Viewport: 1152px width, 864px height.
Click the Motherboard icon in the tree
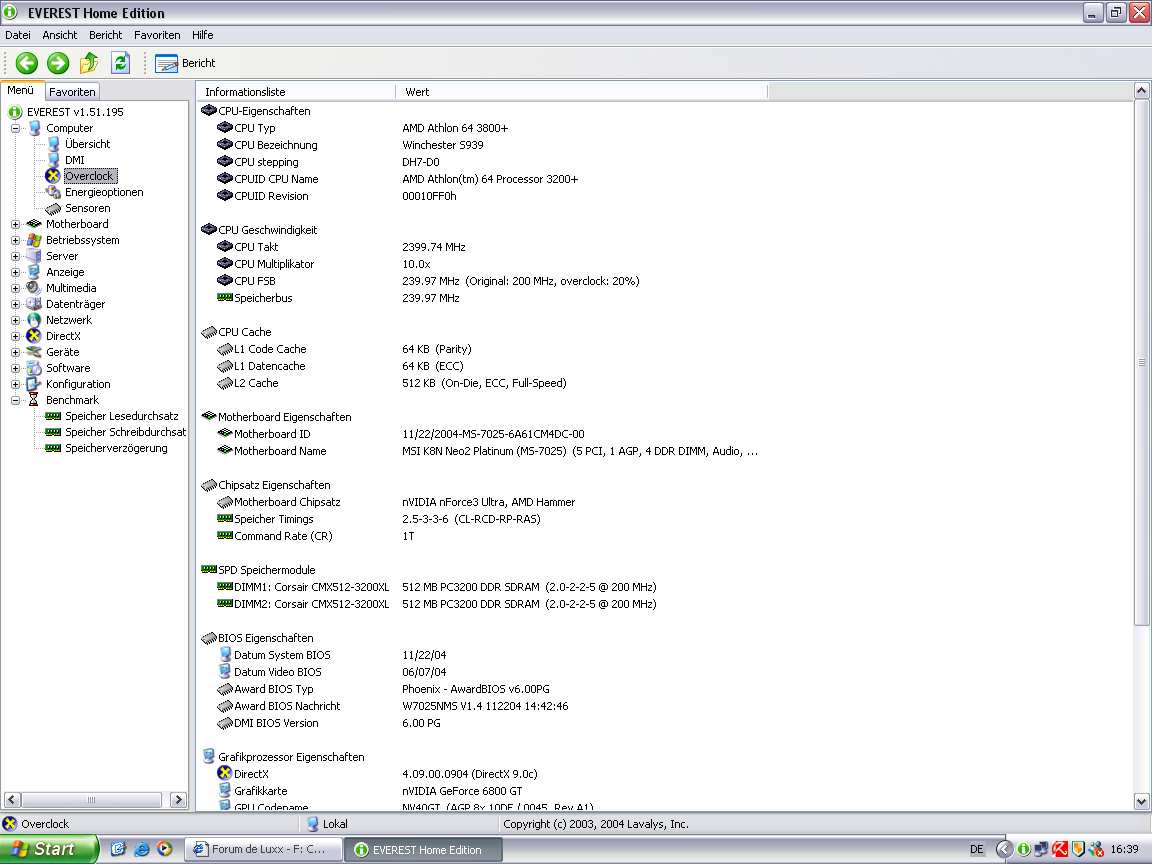pos(34,224)
